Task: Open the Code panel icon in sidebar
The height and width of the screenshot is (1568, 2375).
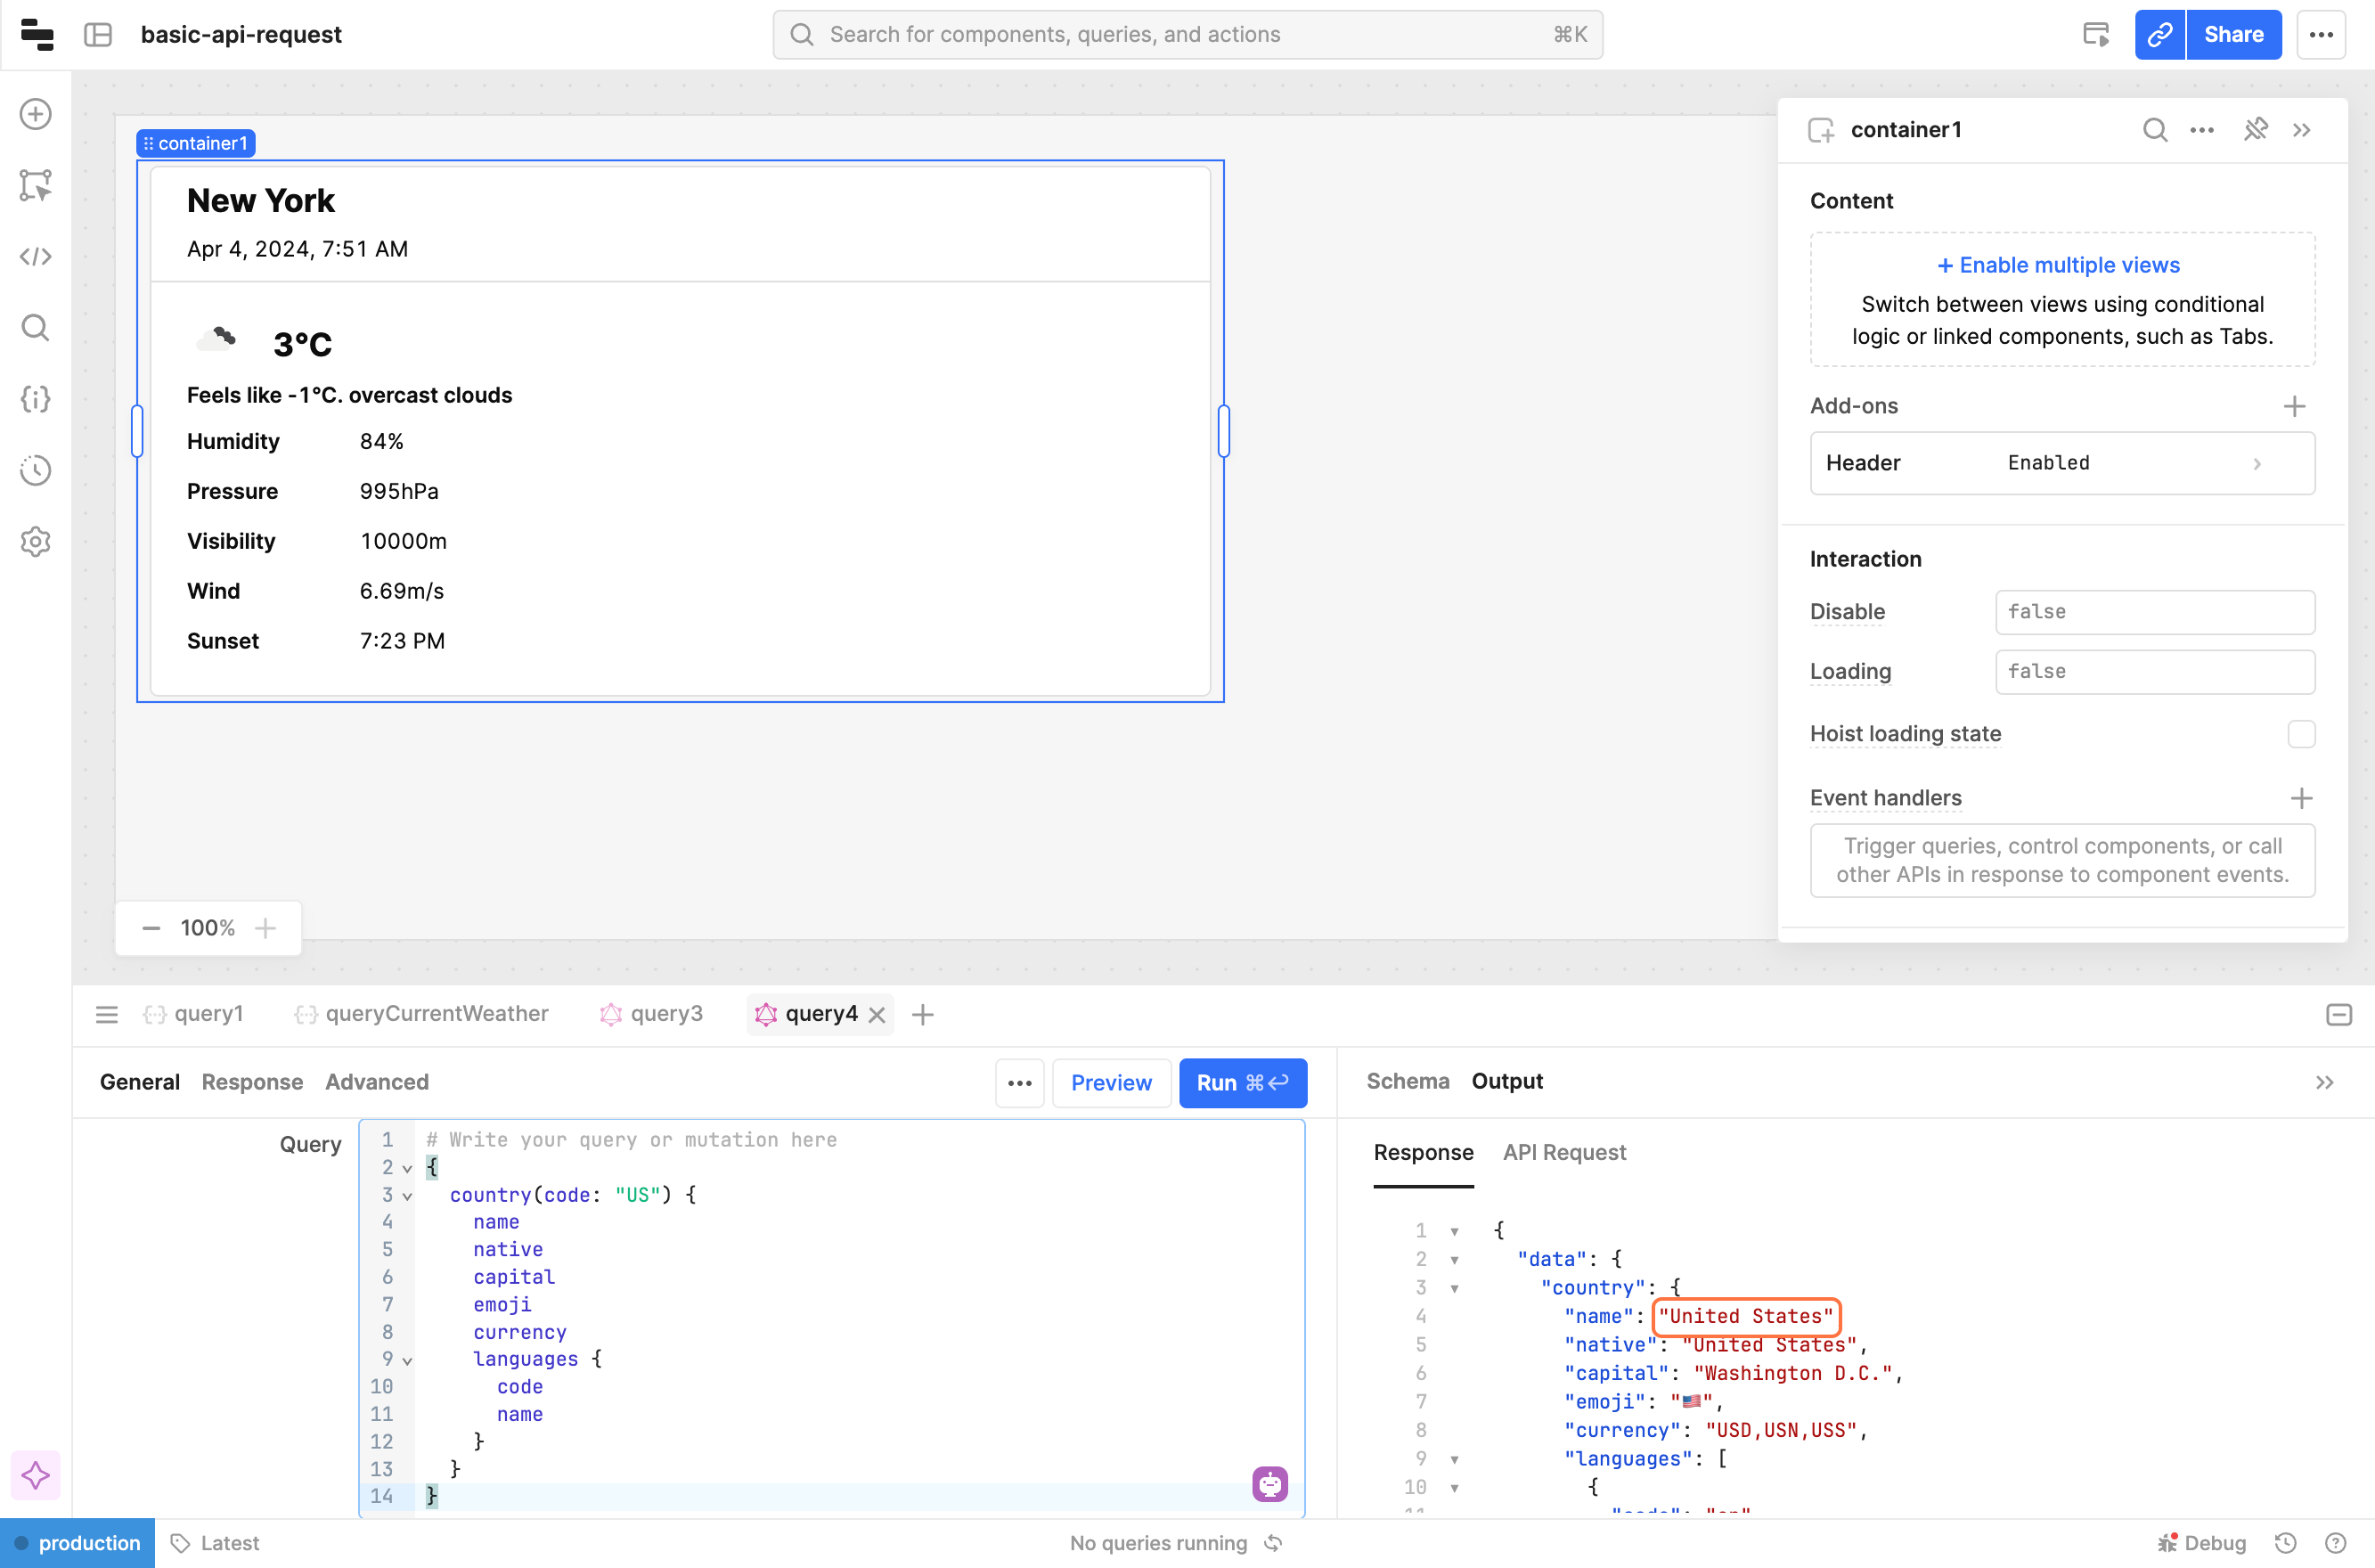Action: 36,256
